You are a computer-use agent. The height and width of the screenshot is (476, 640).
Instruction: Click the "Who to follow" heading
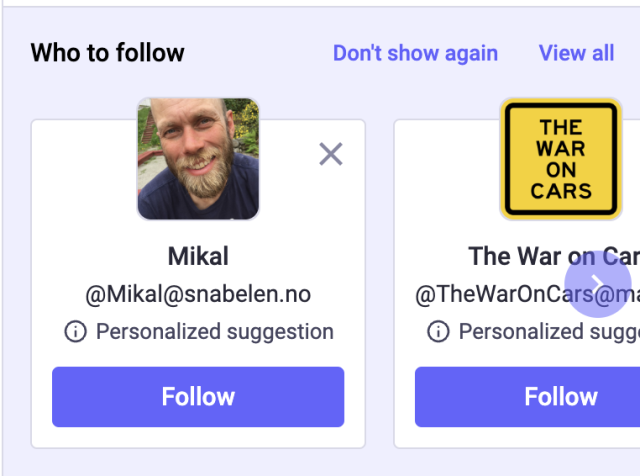(107, 53)
